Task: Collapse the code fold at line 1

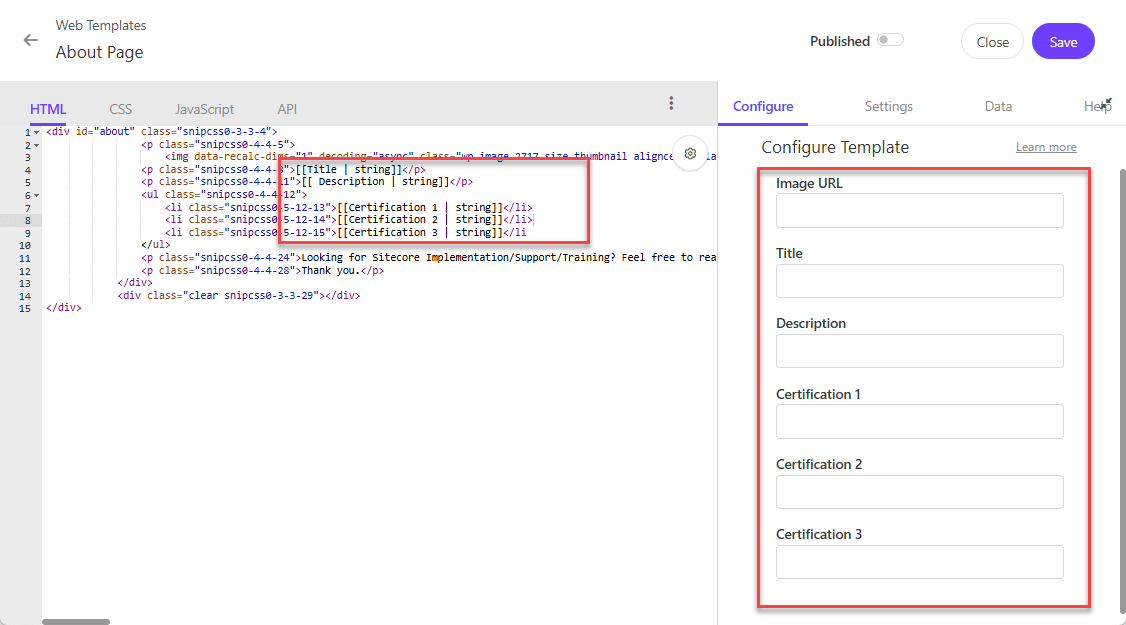Action: (x=36, y=132)
